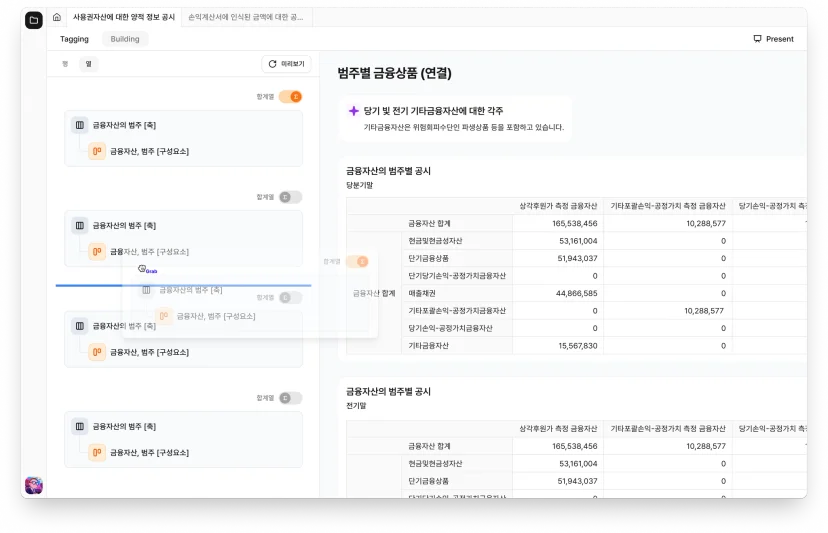Click 10,288,577 in the 기타포괄손익-공정가치금융자산 row
This screenshot has height=533, width=828.
[x=704, y=311]
